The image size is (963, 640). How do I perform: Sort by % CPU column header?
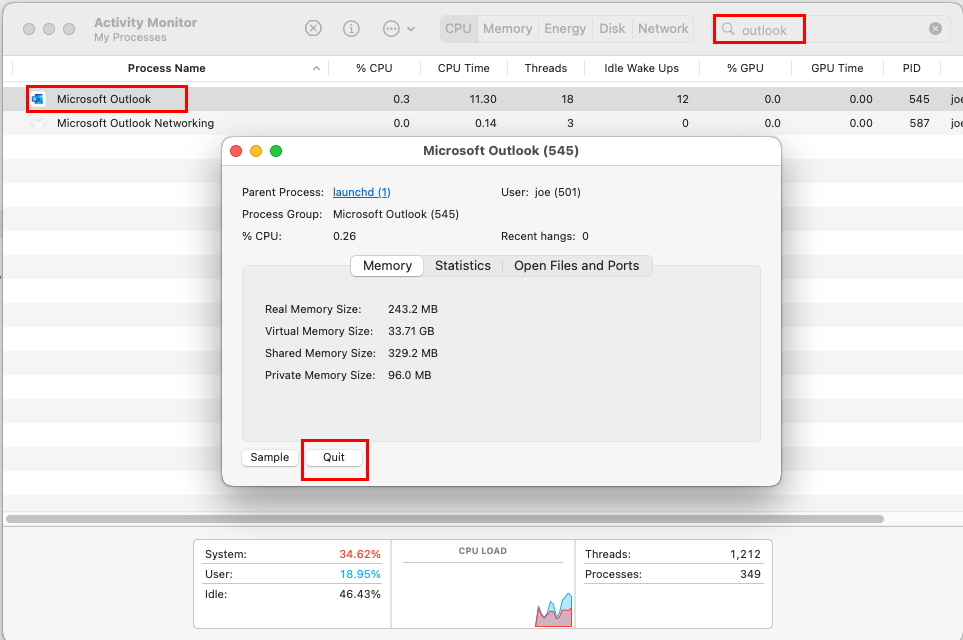coord(374,68)
